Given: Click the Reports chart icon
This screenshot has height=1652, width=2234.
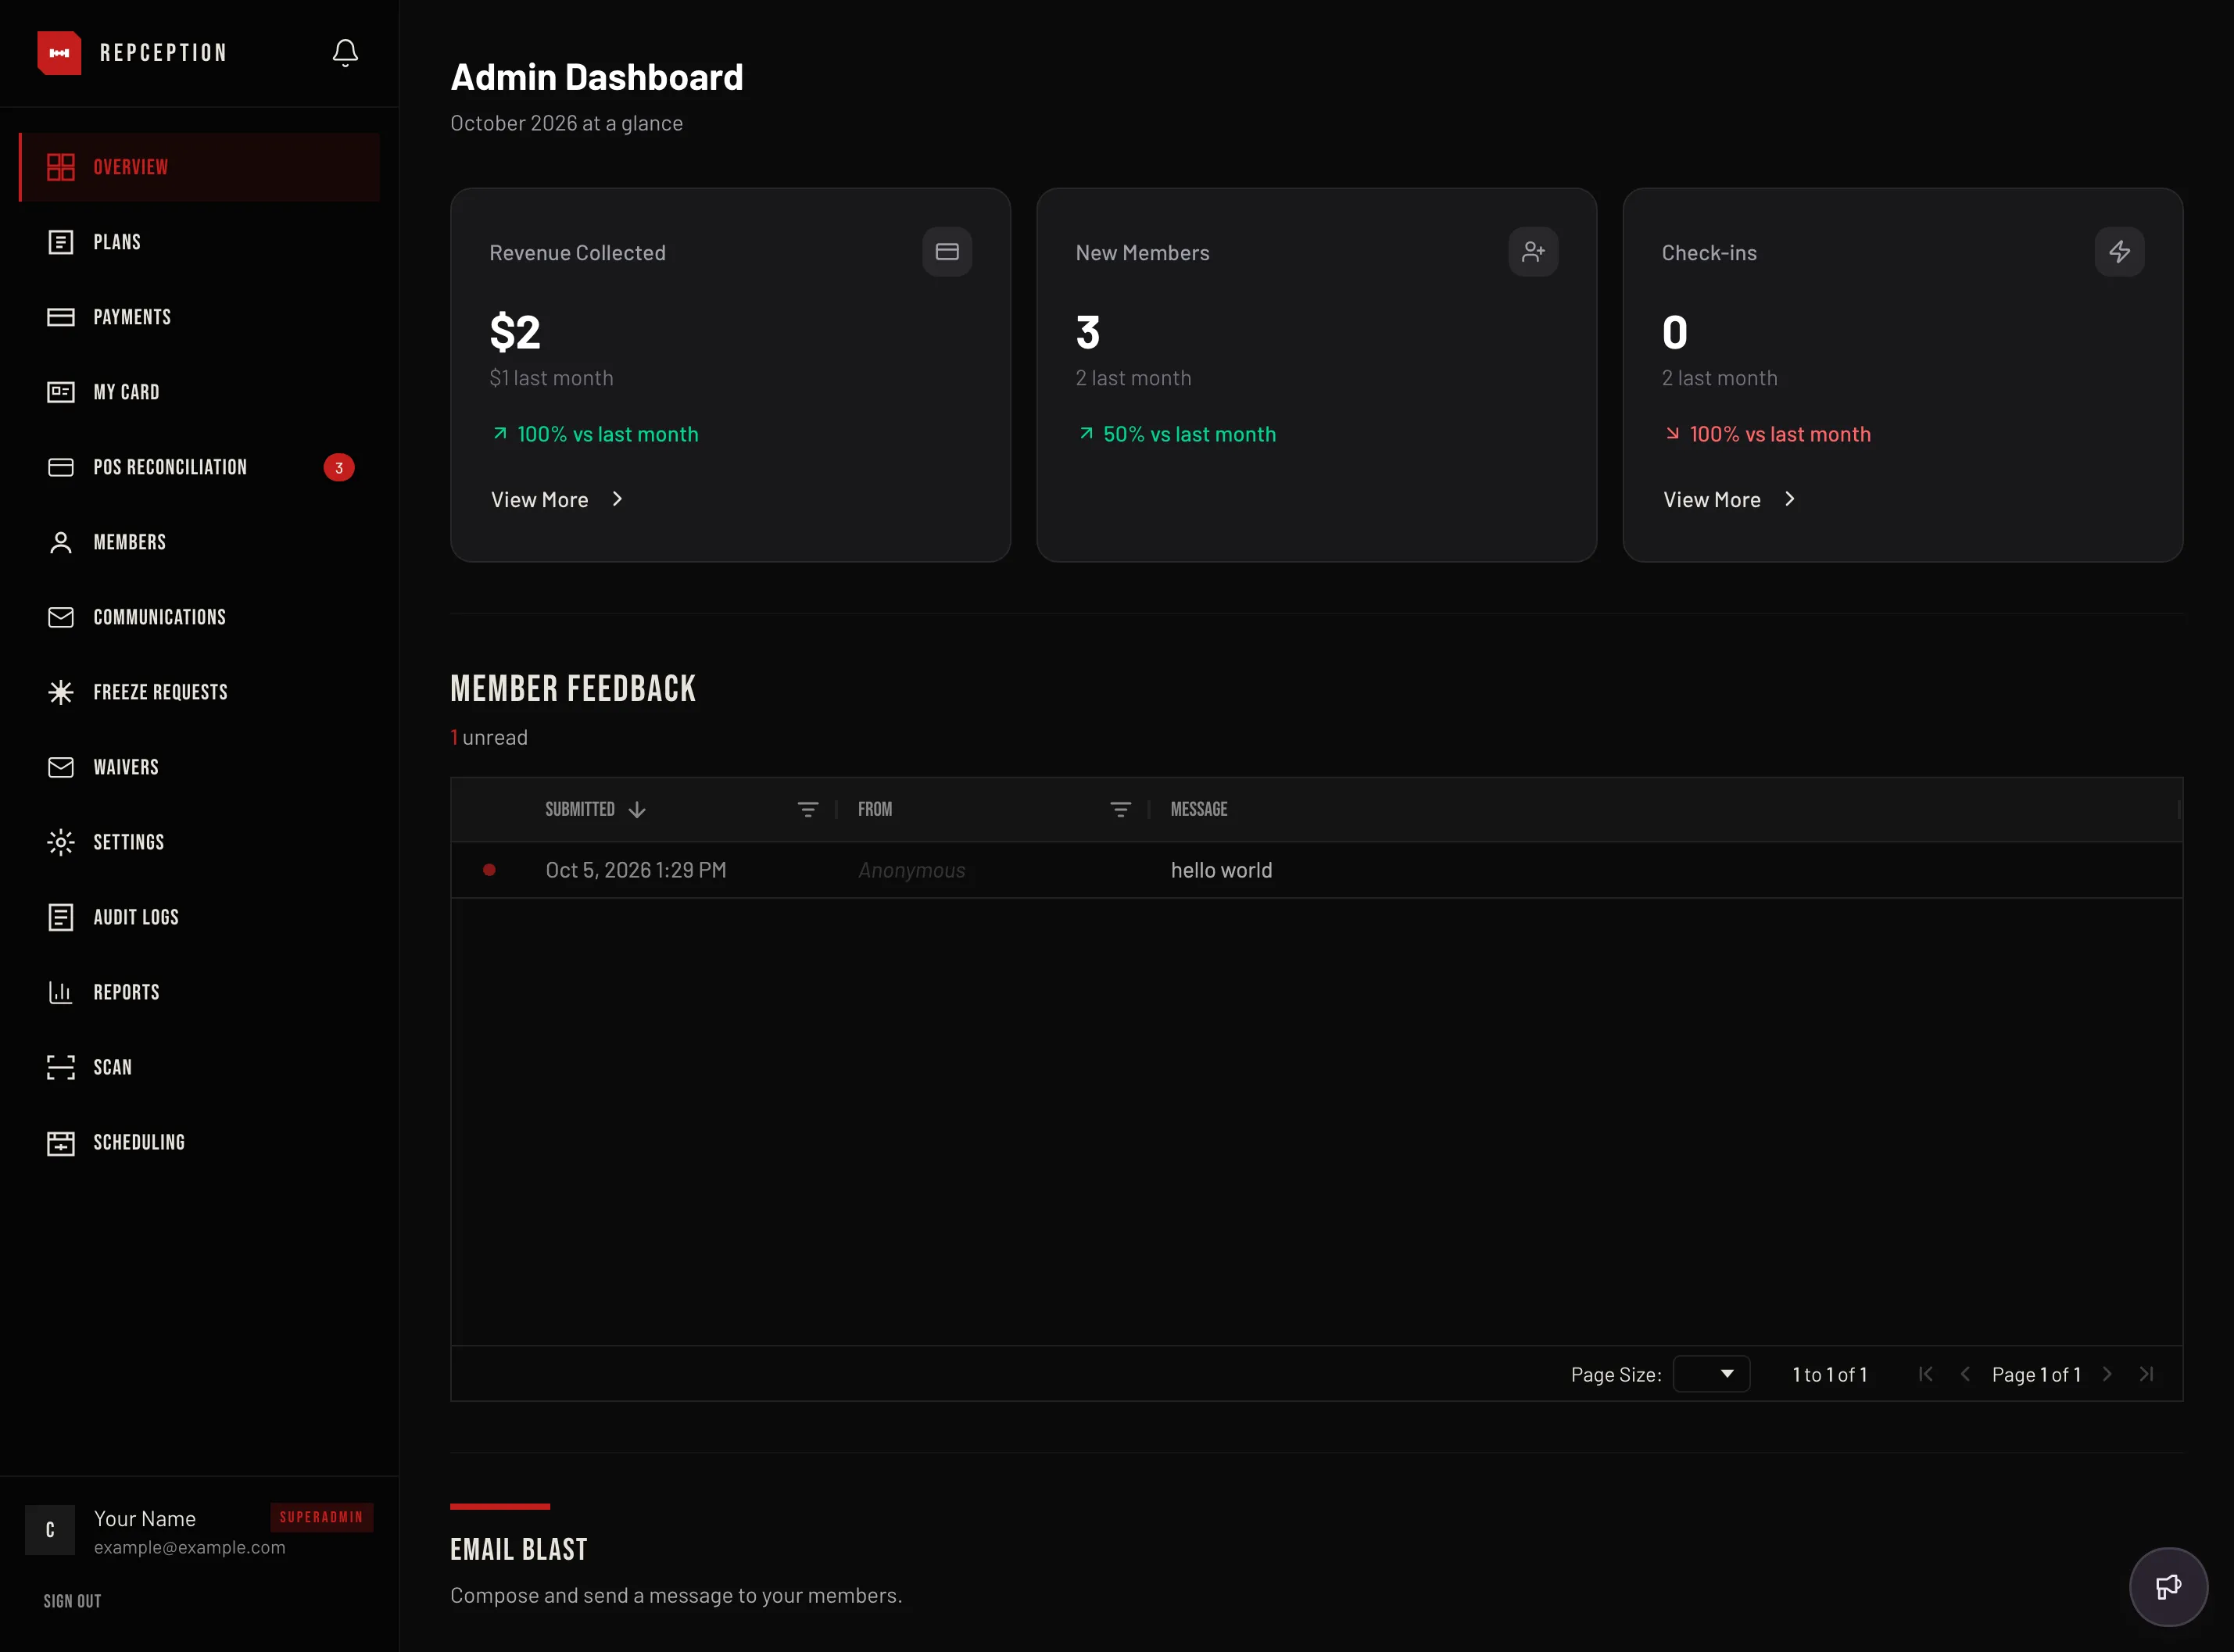Looking at the screenshot, I should pyautogui.click(x=61, y=992).
